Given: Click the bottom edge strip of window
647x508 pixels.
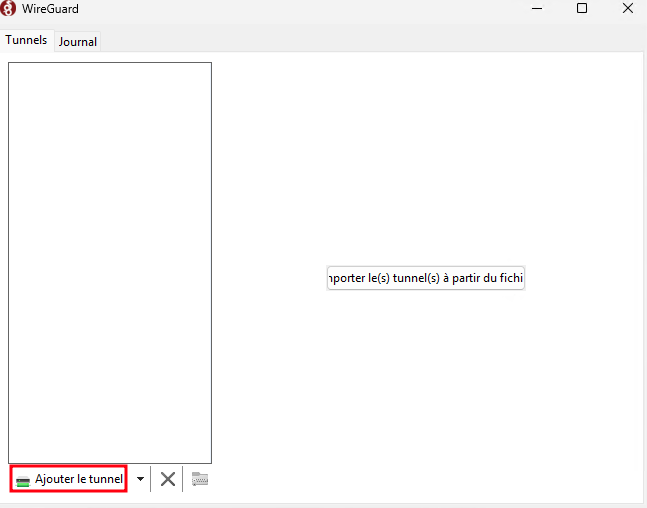Looking at the screenshot, I should [x=324, y=505].
